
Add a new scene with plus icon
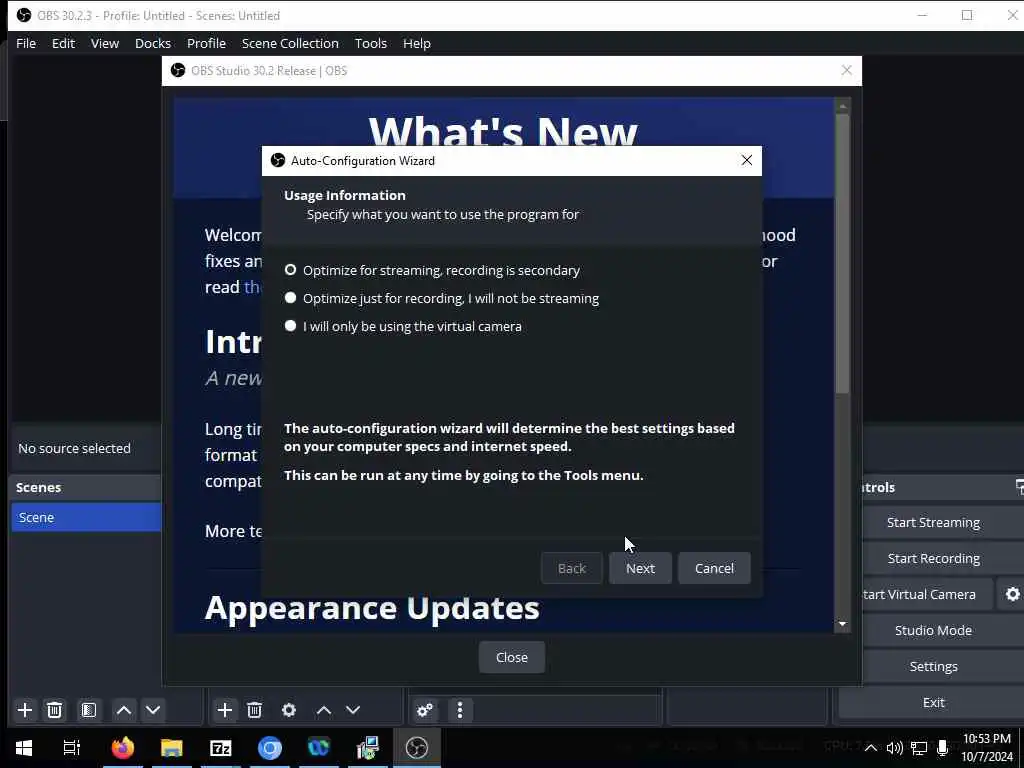point(25,710)
